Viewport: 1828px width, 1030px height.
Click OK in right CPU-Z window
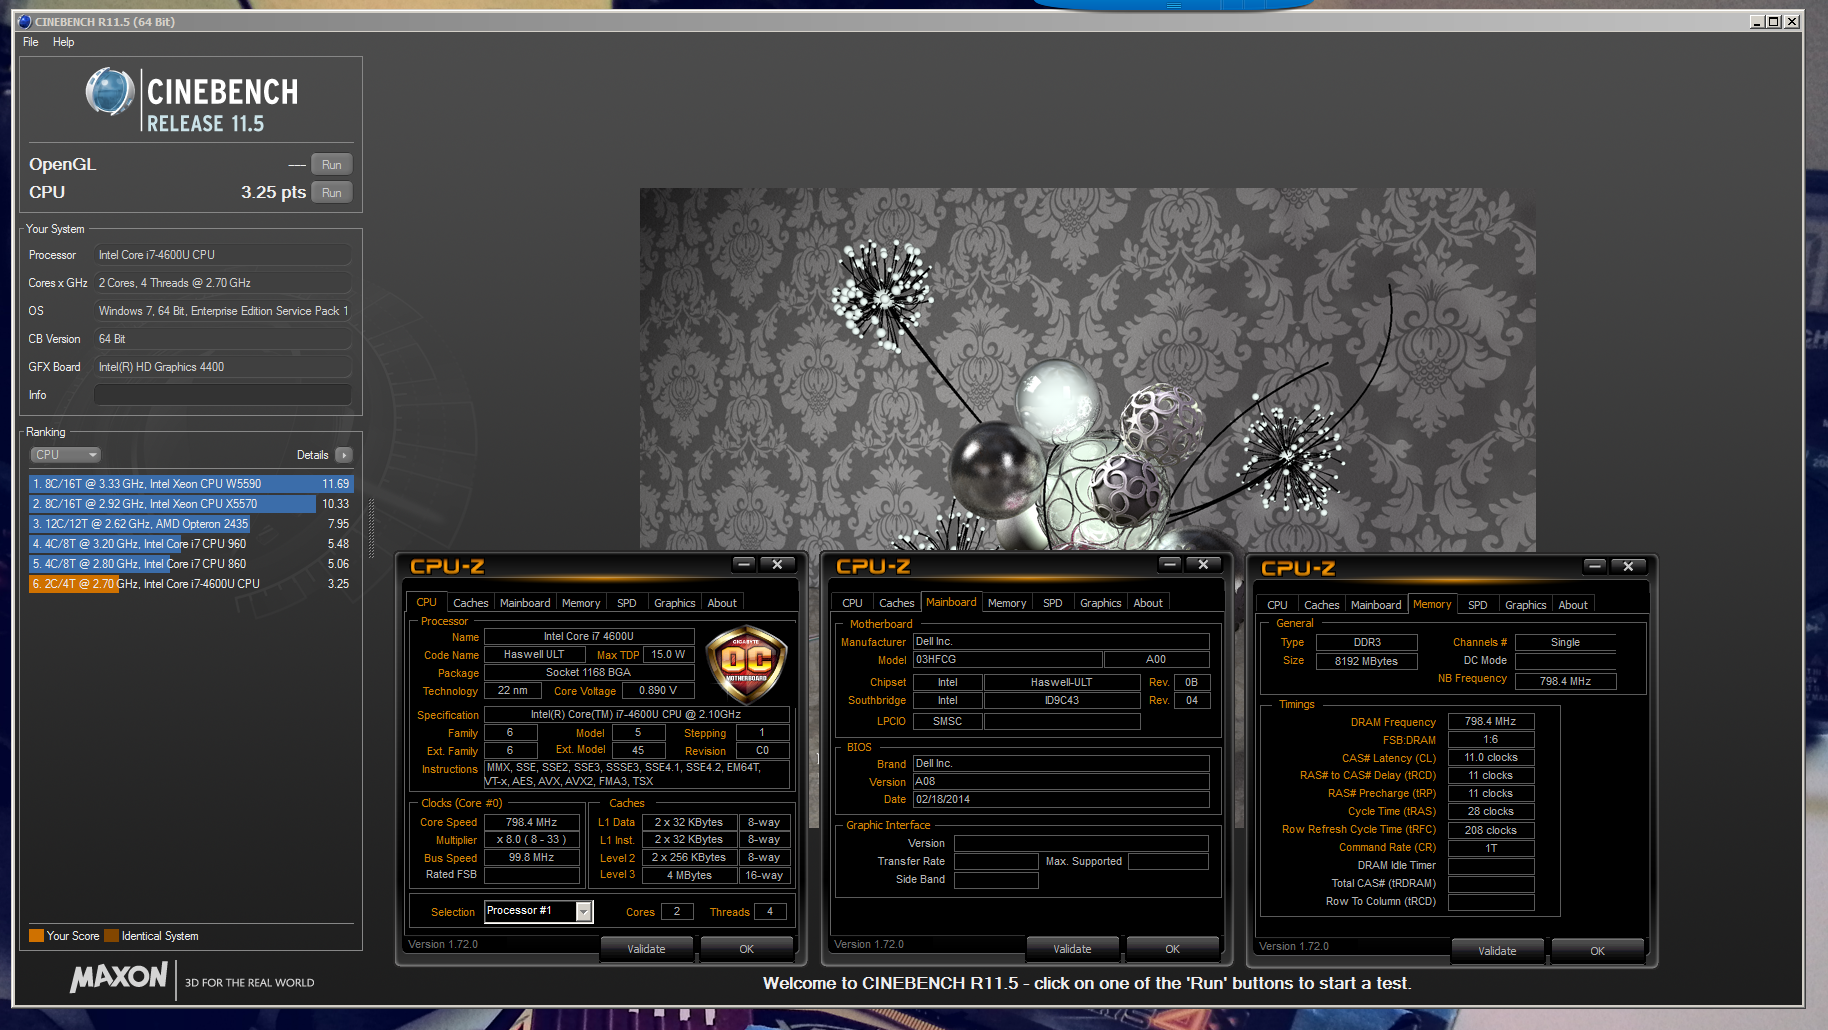click(x=1598, y=951)
